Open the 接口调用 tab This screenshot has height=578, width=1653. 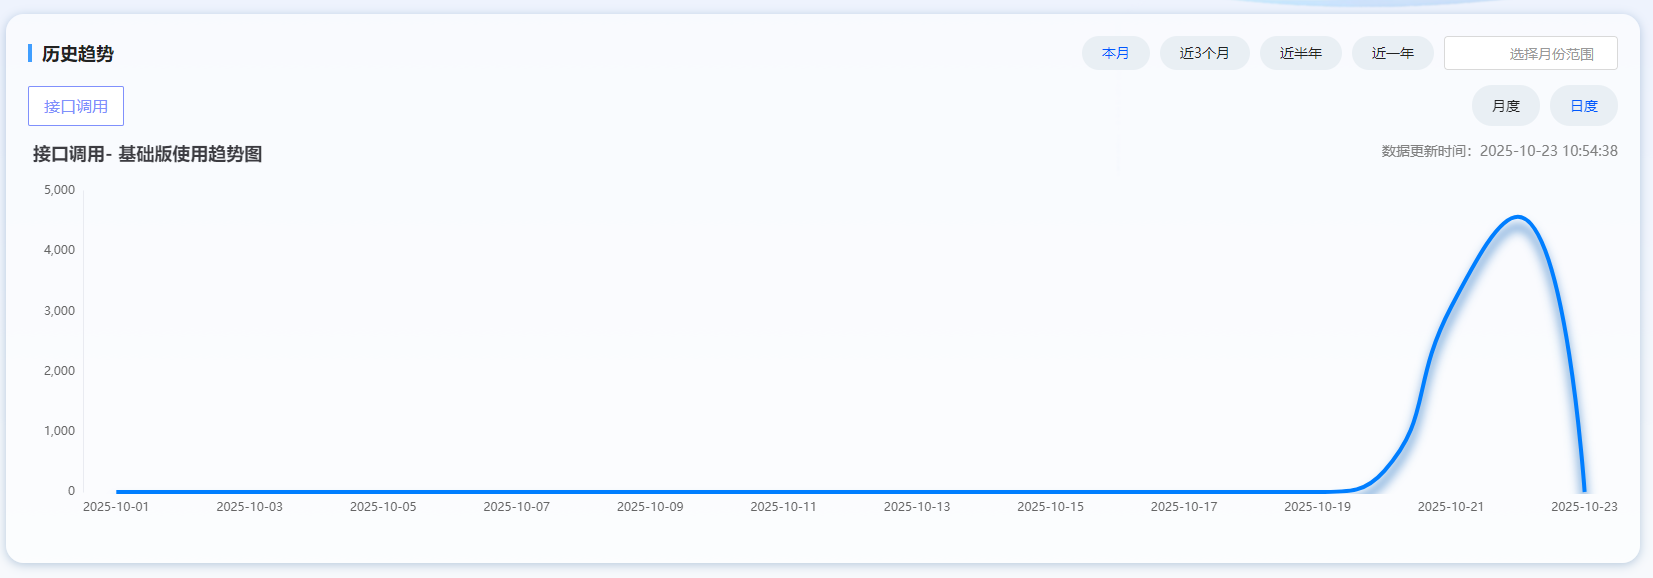click(76, 106)
